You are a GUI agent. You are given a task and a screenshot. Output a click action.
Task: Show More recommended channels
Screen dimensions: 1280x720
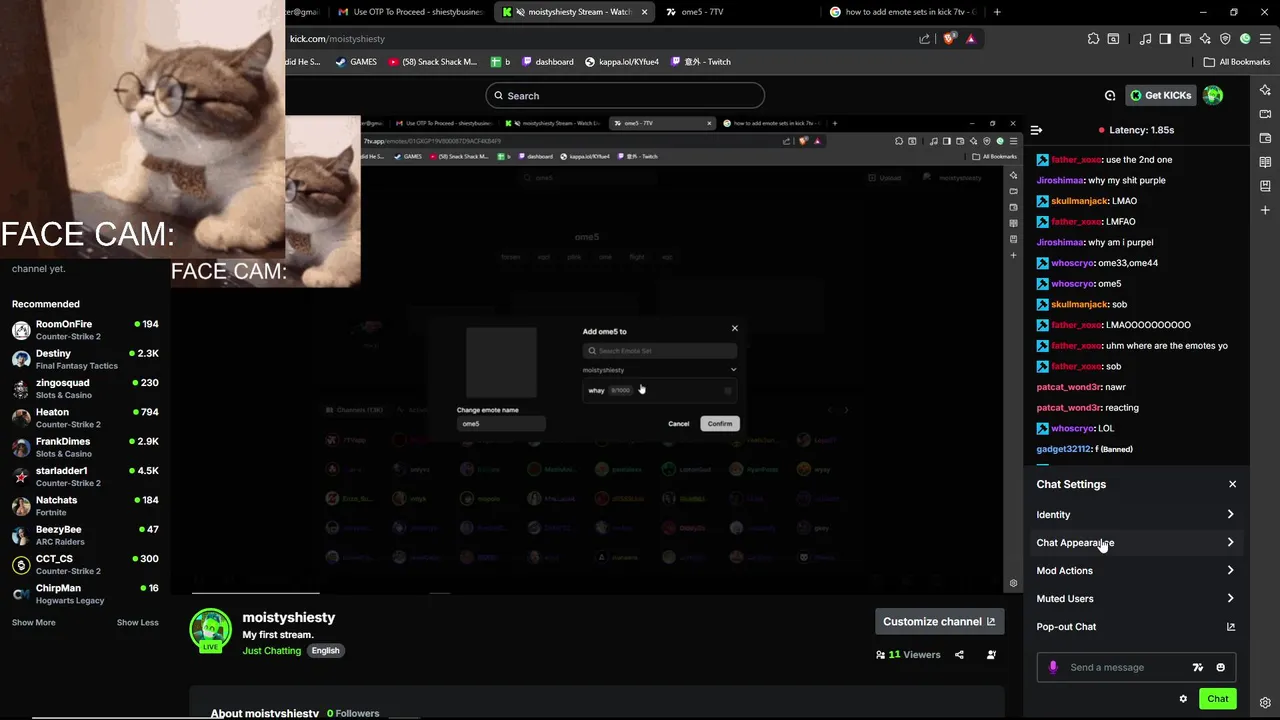[34, 623]
